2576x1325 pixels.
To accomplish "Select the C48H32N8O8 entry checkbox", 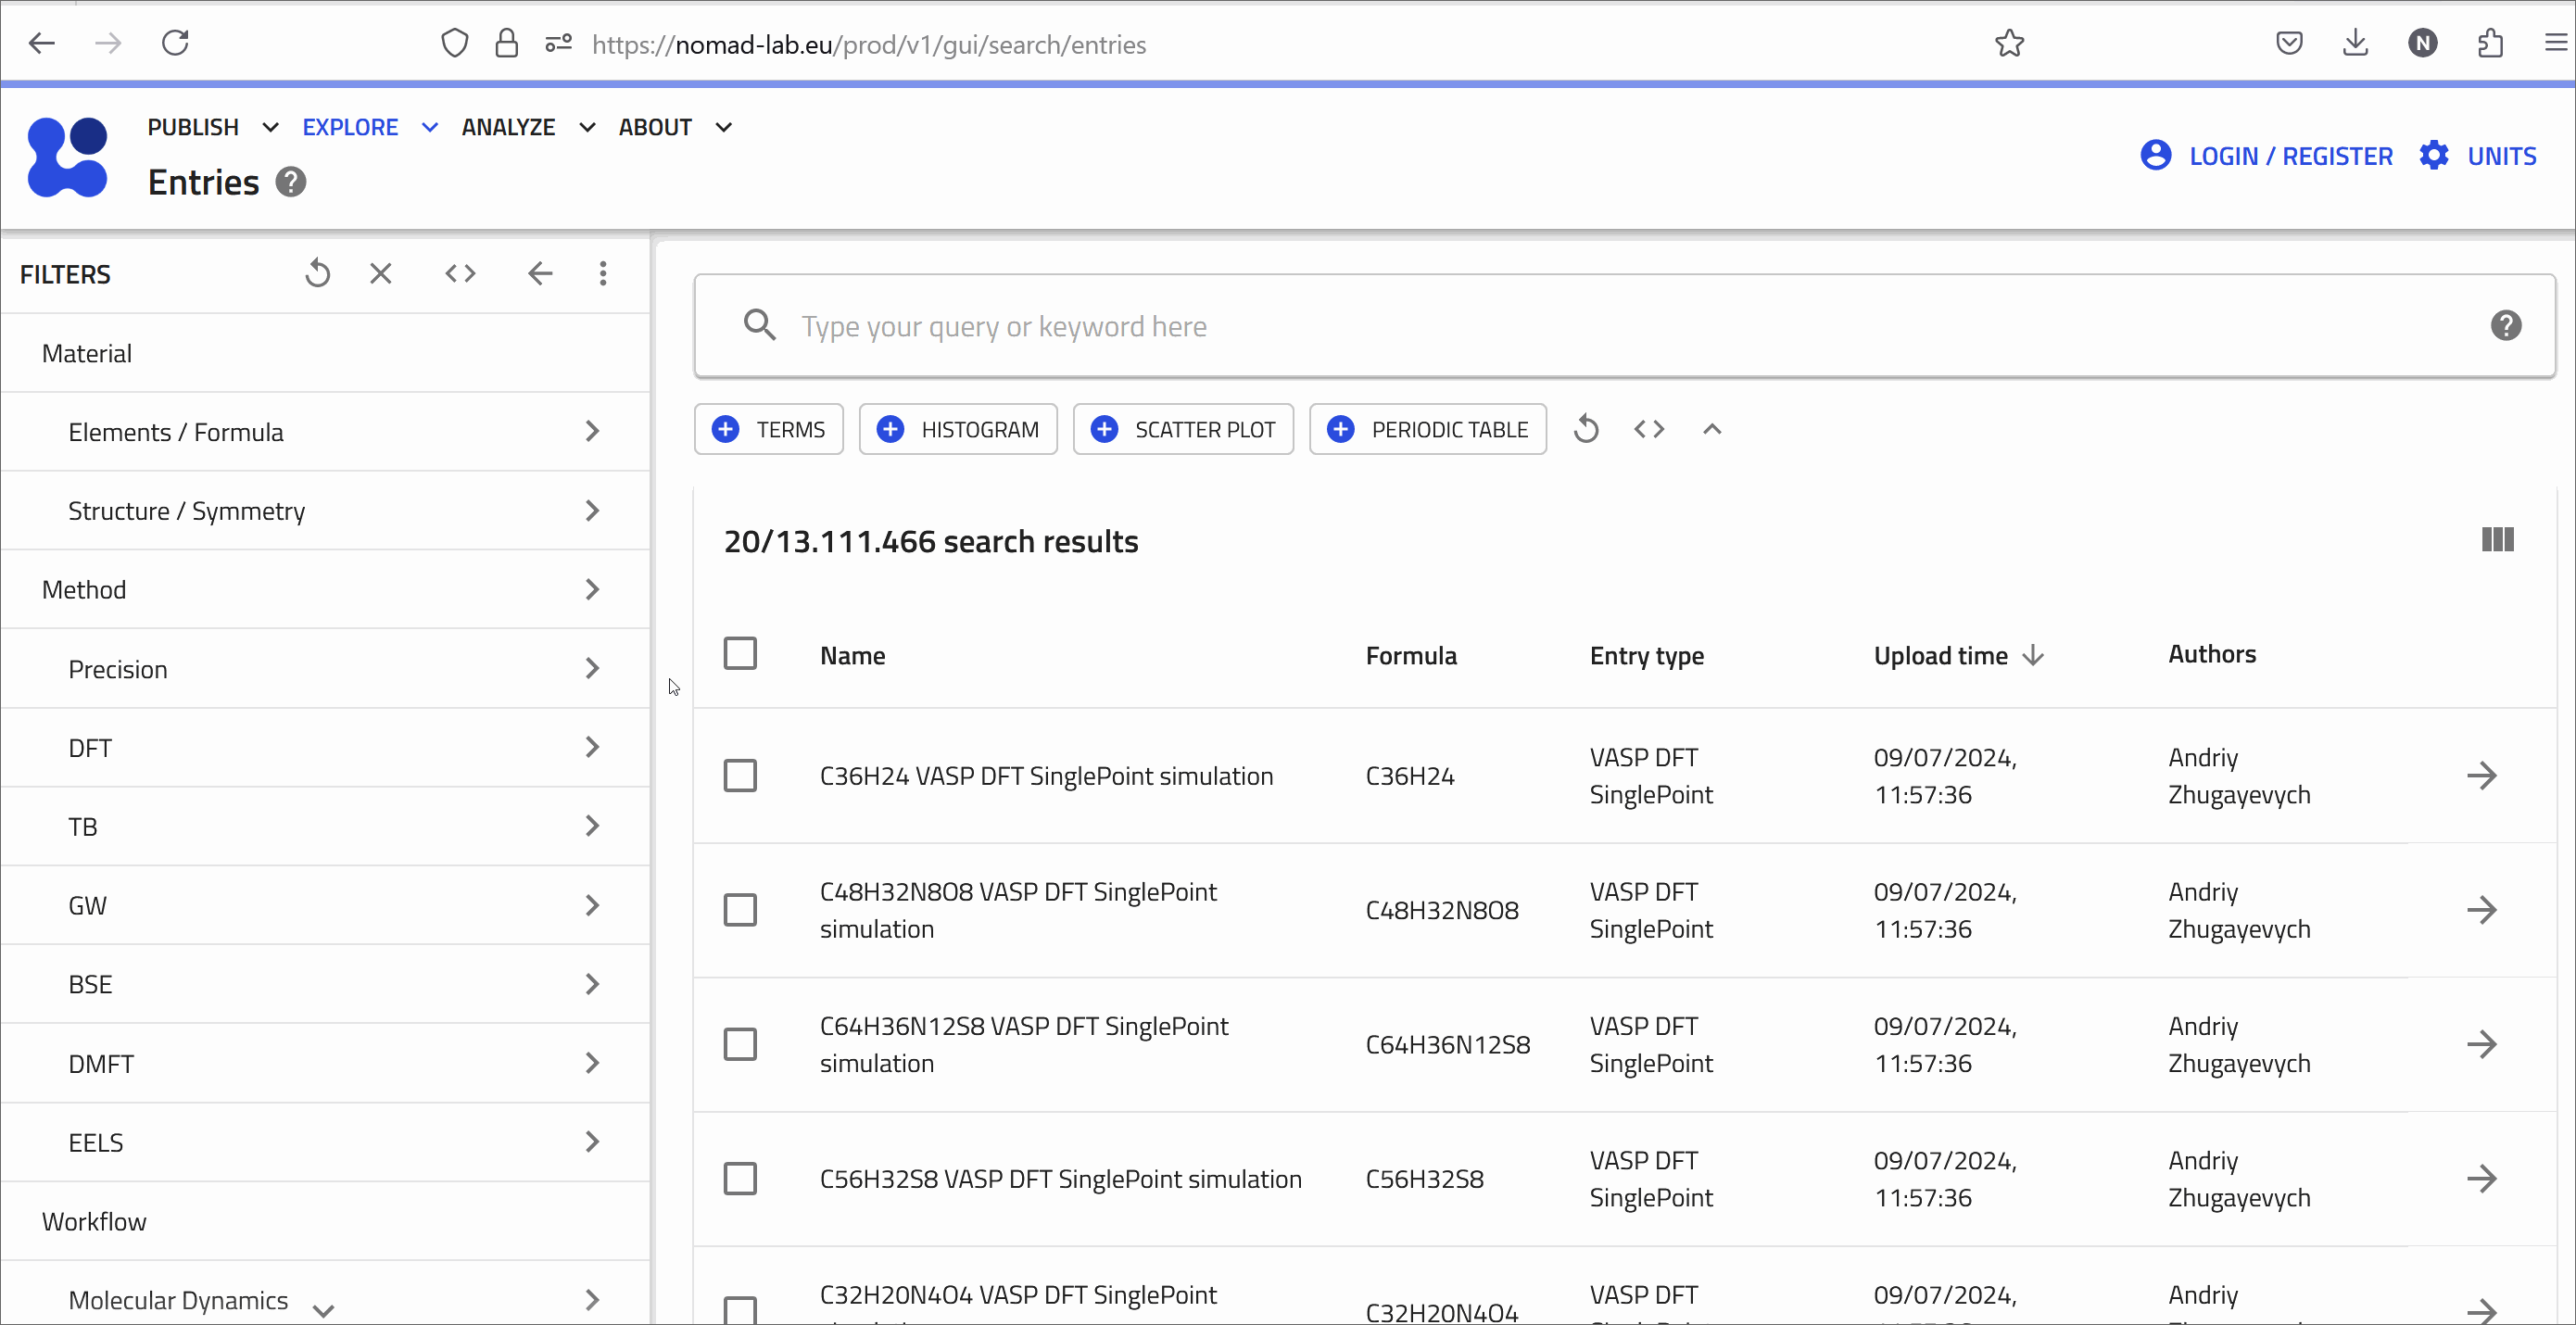I will point(741,909).
